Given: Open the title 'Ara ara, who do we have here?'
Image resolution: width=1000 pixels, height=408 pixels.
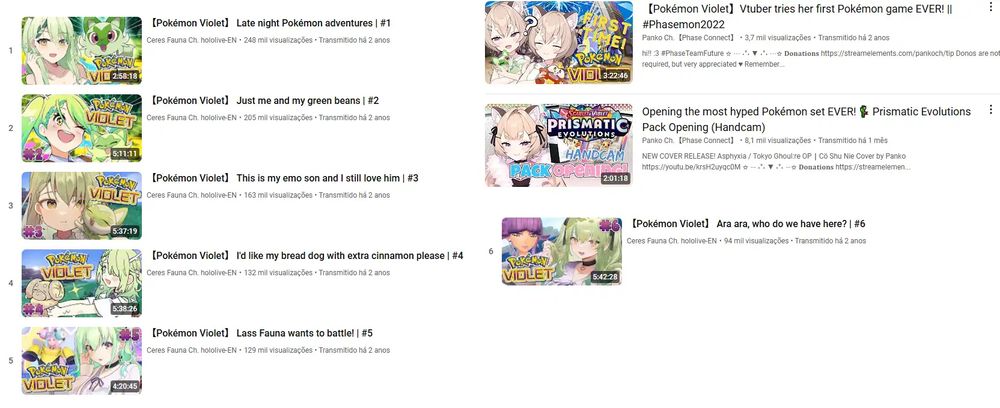Looking at the screenshot, I should (x=747, y=224).
